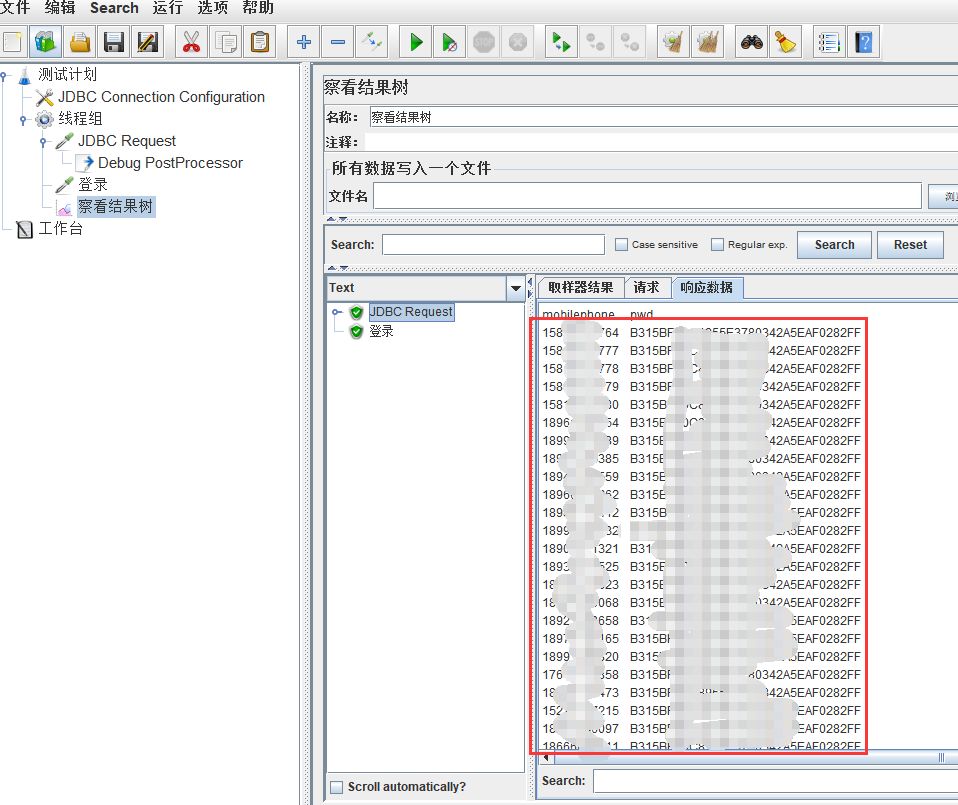Click the Remote start all icon
This screenshot has width=958, height=805.
(561, 42)
